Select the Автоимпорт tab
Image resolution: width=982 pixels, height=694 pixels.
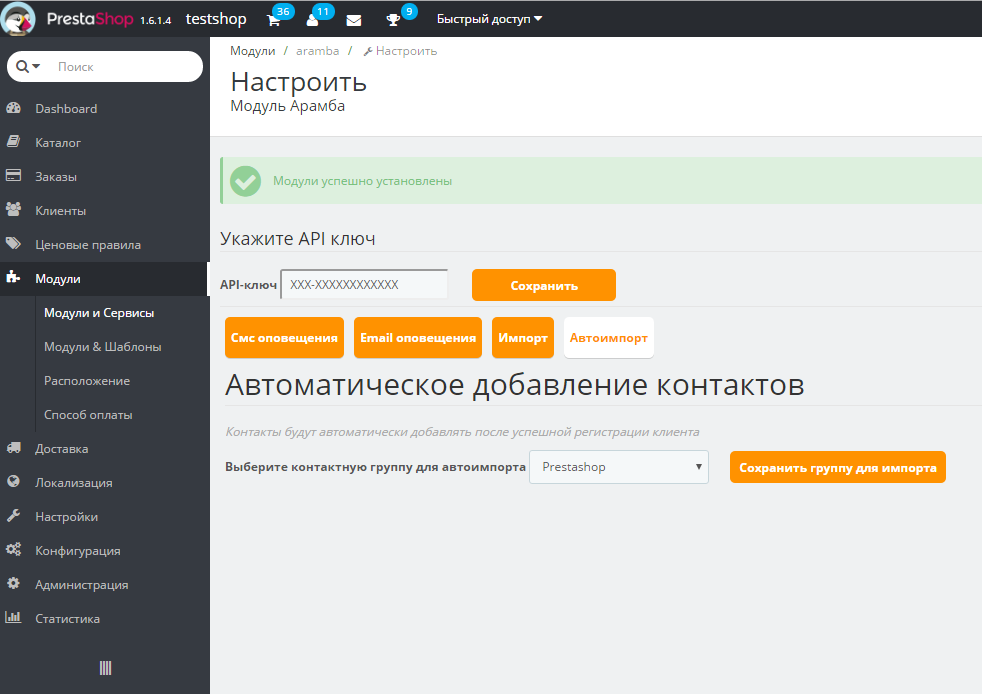609,338
